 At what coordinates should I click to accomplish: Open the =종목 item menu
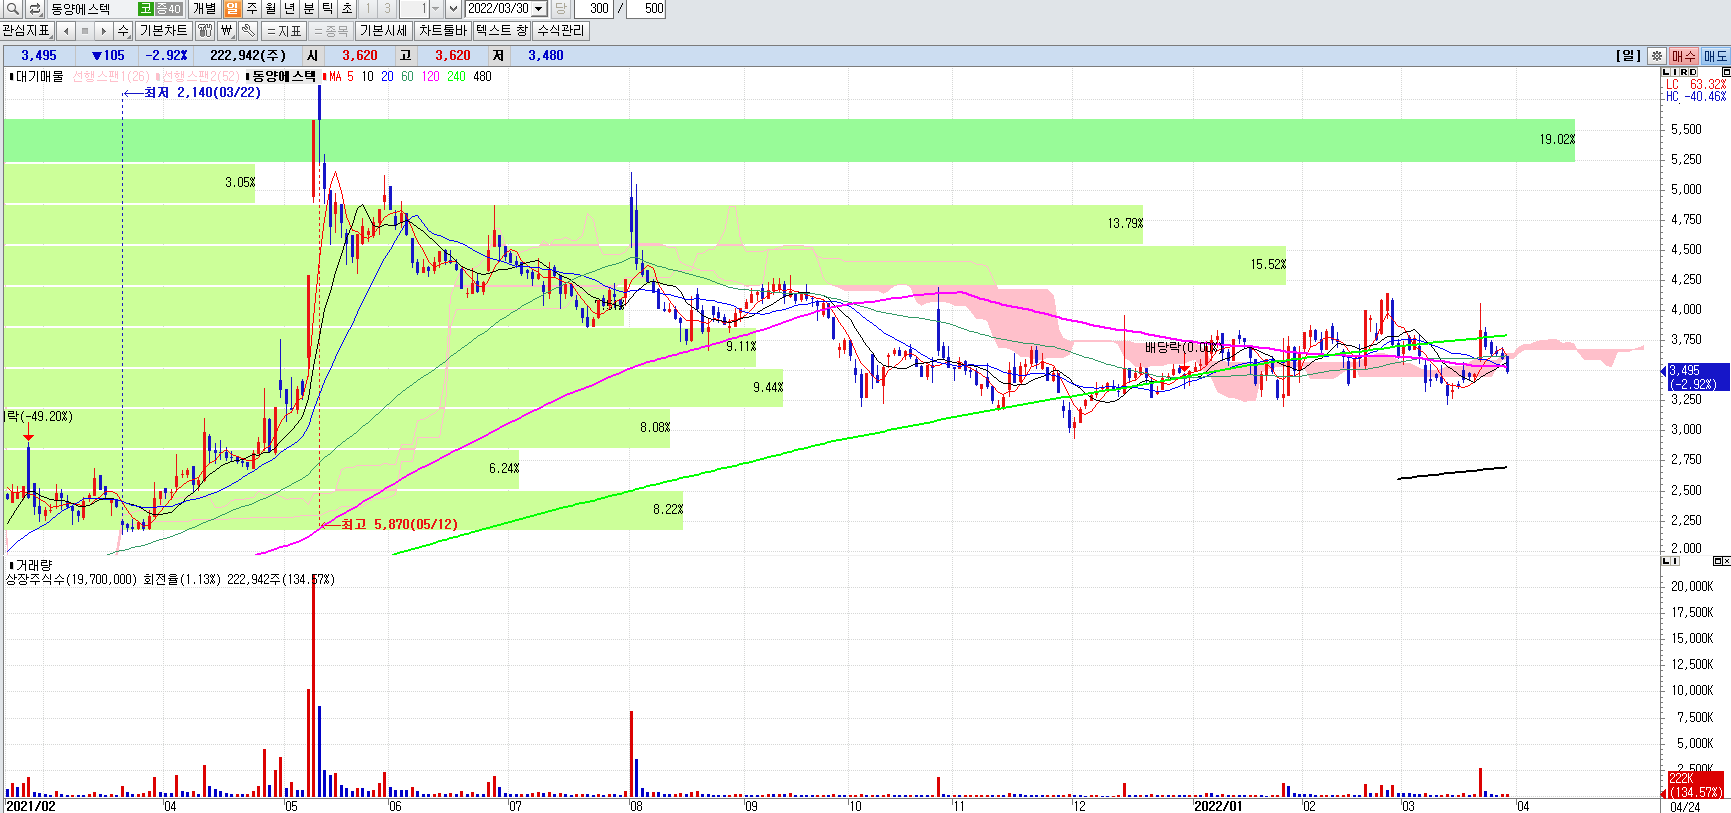[331, 31]
